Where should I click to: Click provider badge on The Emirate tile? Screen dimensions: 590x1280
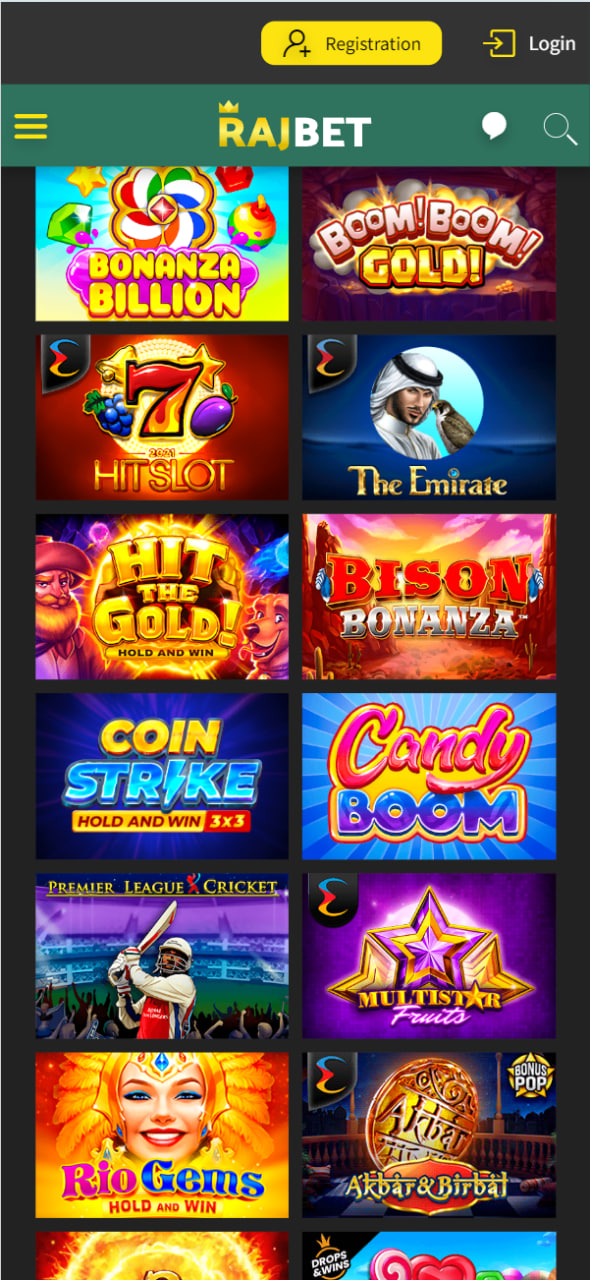[329, 360]
